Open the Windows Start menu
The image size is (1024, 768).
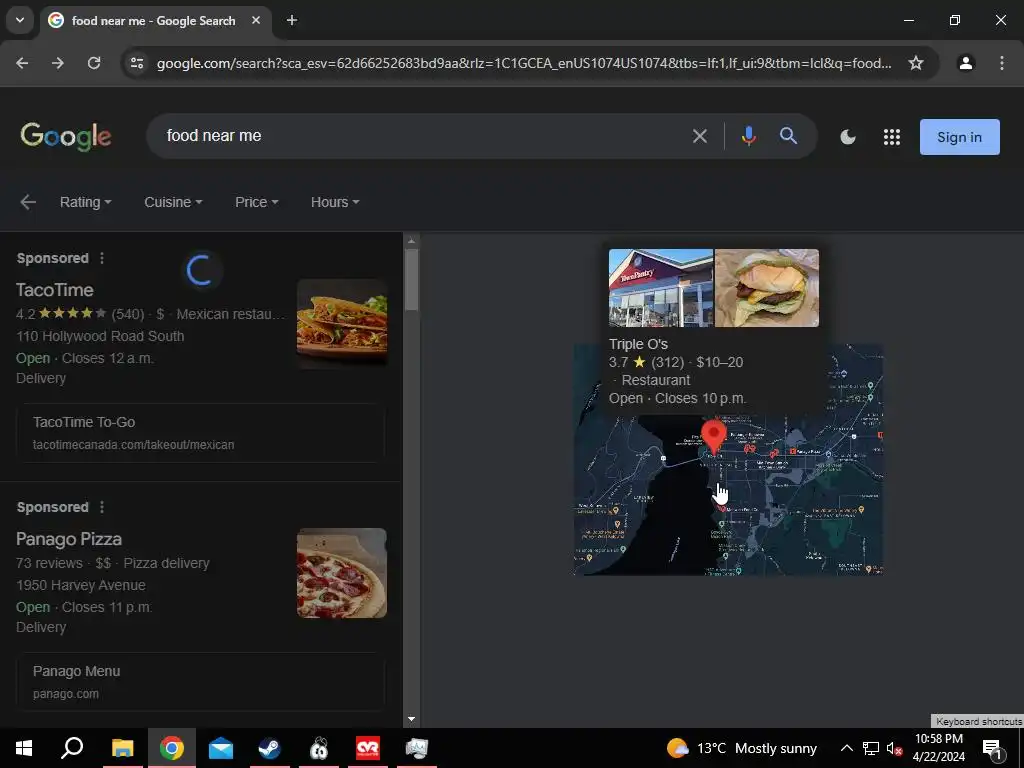pos(24,748)
